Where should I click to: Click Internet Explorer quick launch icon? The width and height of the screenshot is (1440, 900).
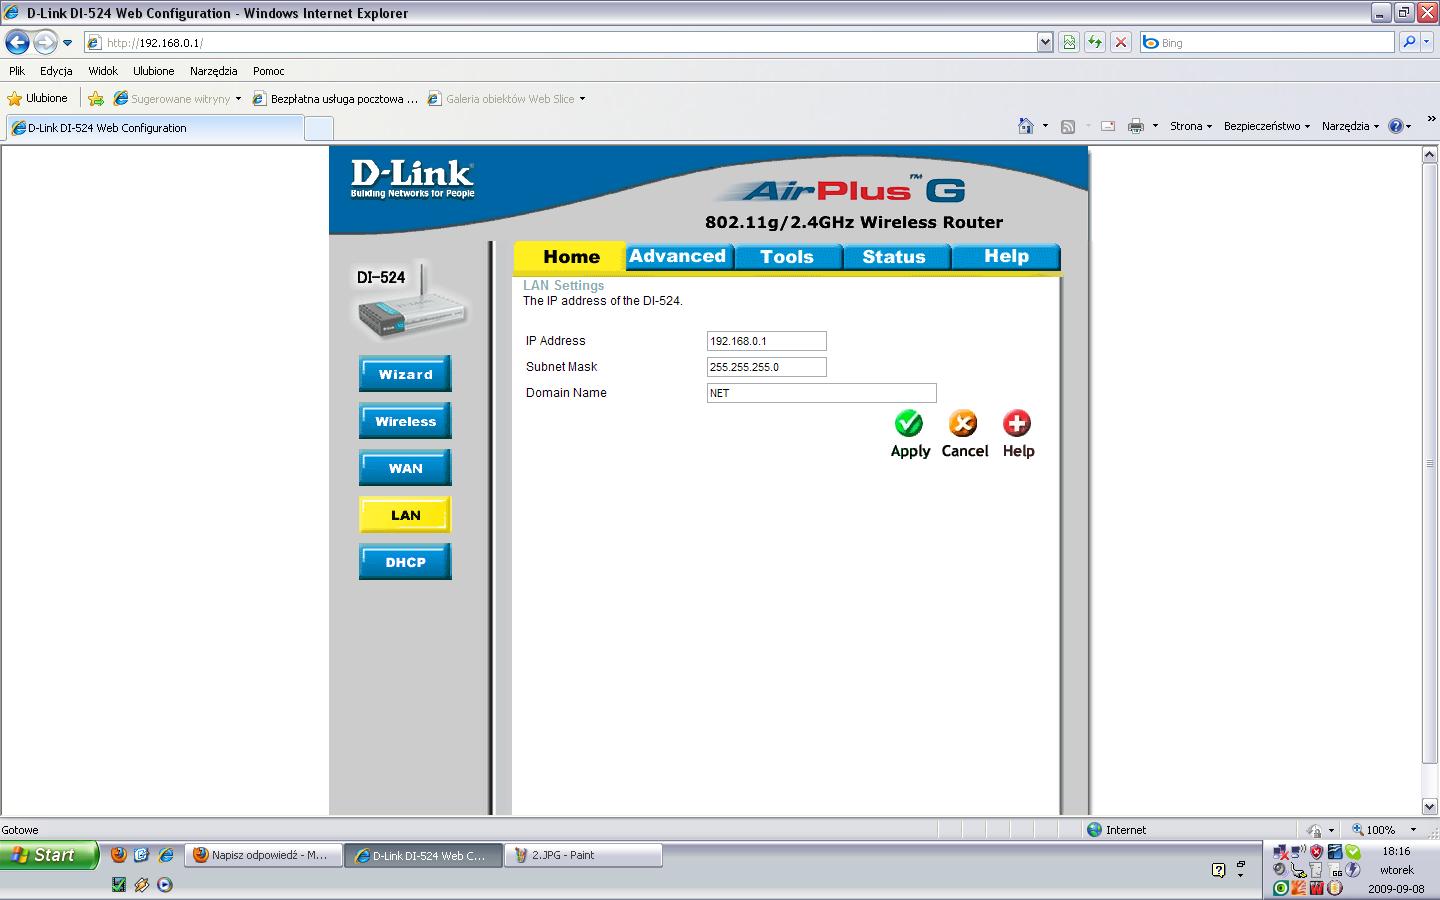click(166, 855)
